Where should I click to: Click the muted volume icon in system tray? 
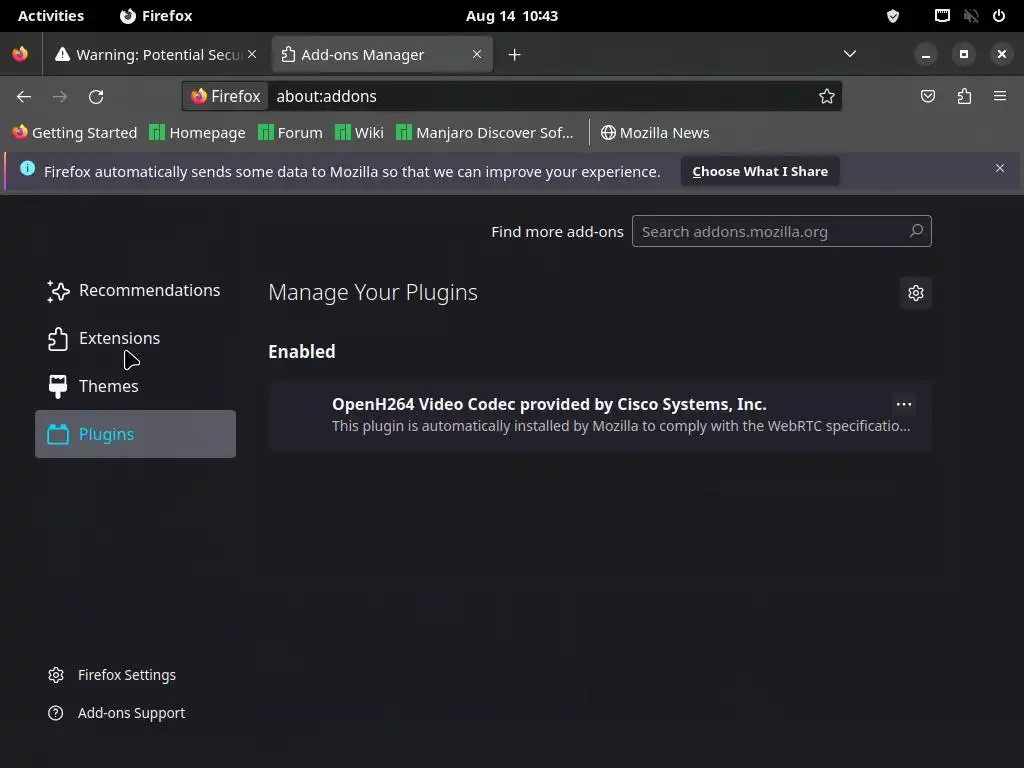click(970, 16)
